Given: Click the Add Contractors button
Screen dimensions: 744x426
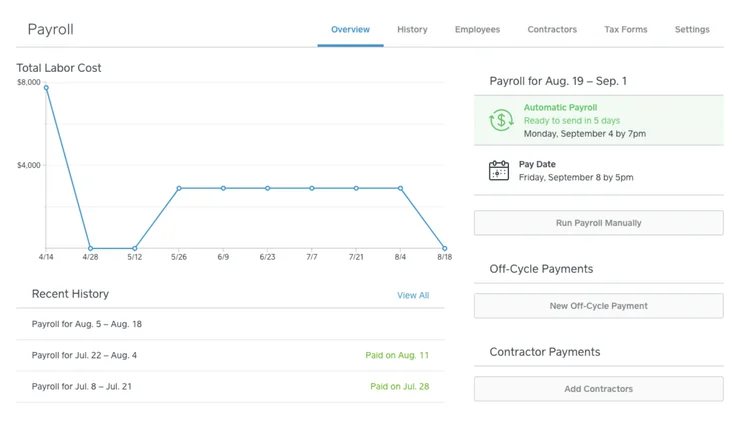Looking at the screenshot, I should pos(598,389).
